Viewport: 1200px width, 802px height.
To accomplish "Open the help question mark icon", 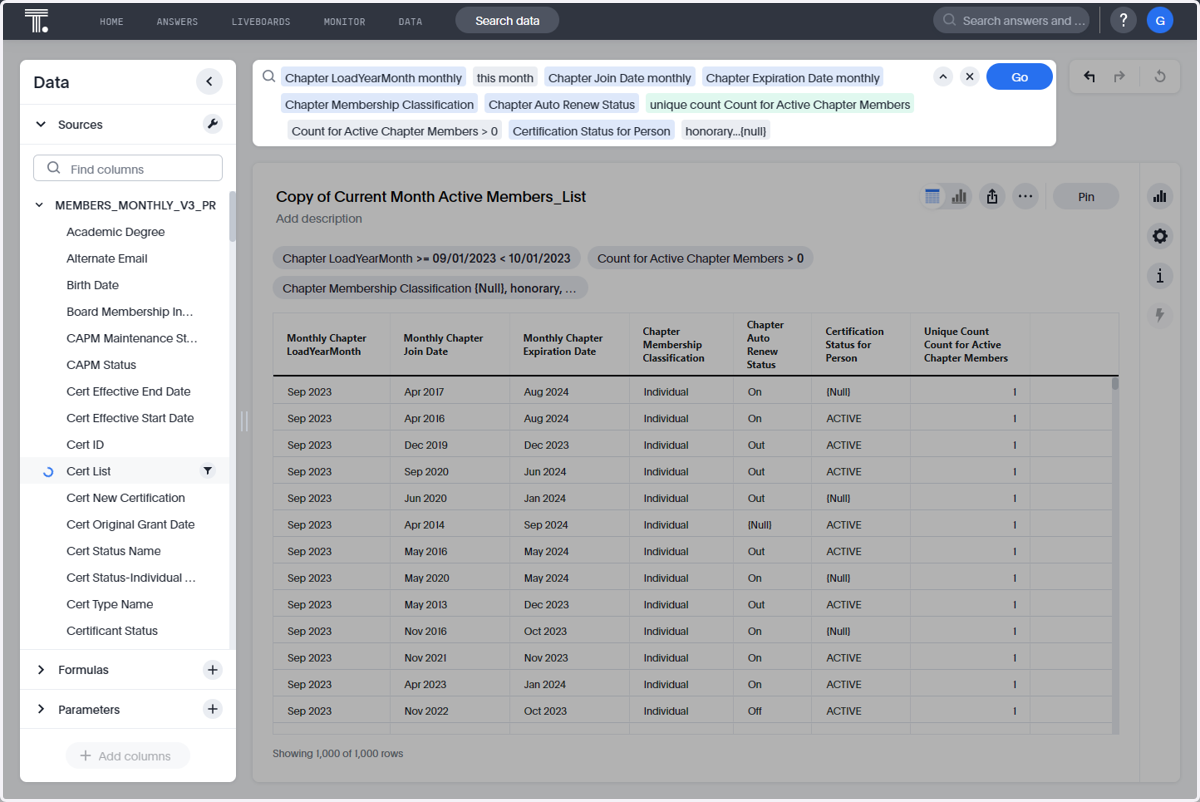I will point(1123,20).
